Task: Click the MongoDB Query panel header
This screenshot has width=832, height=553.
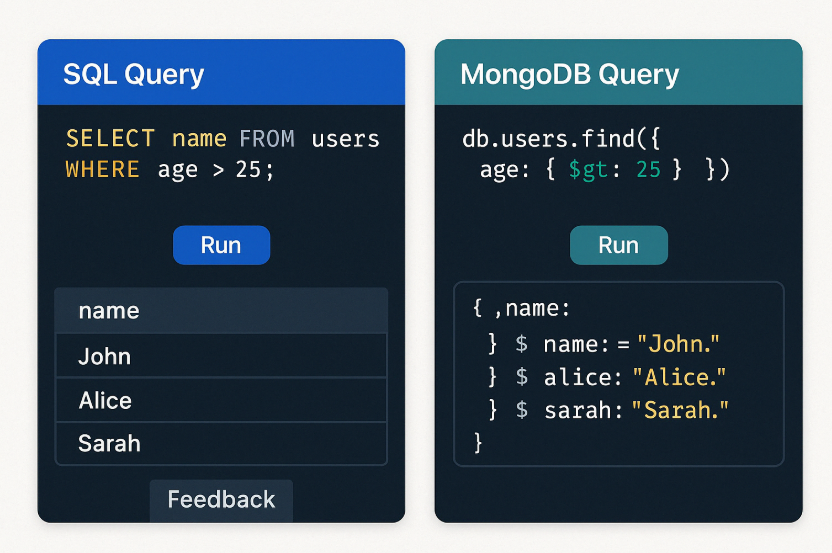Action: tap(619, 72)
